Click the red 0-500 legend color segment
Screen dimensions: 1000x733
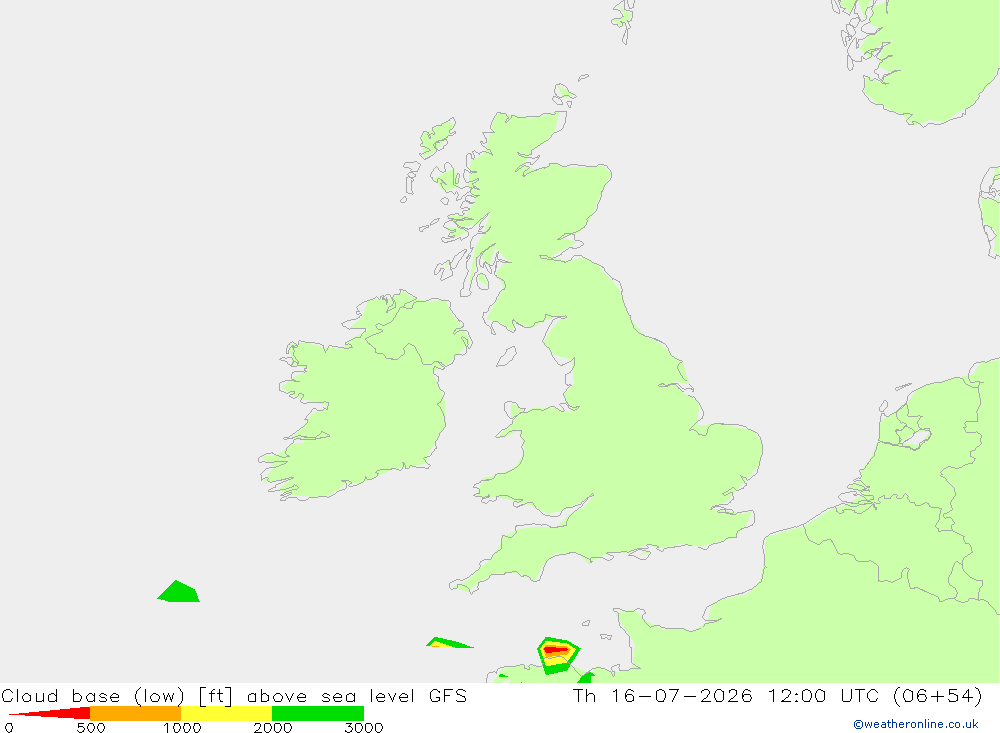pyautogui.click(x=49, y=713)
